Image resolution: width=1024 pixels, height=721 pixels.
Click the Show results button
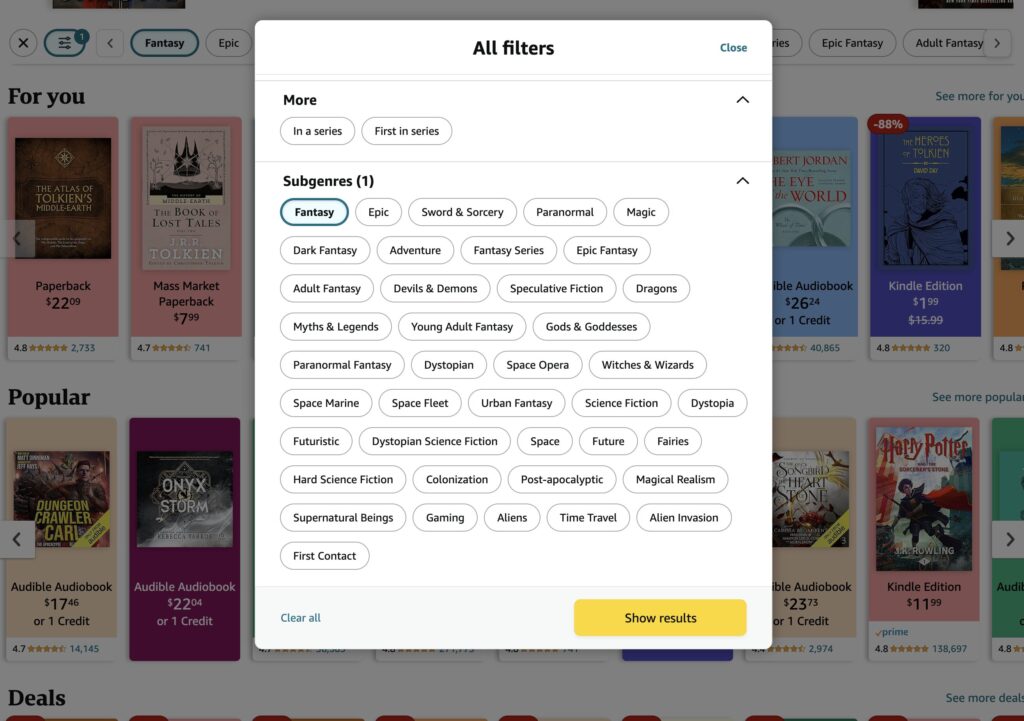tap(660, 617)
